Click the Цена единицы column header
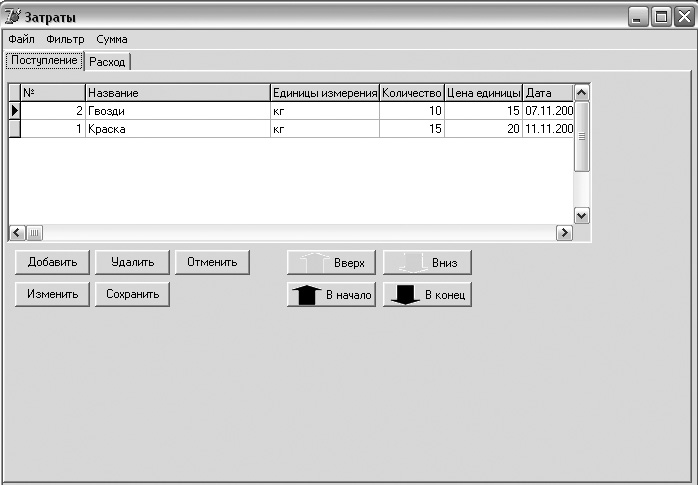Image resolution: width=698 pixels, height=485 pixels. (x=483, y=93)
